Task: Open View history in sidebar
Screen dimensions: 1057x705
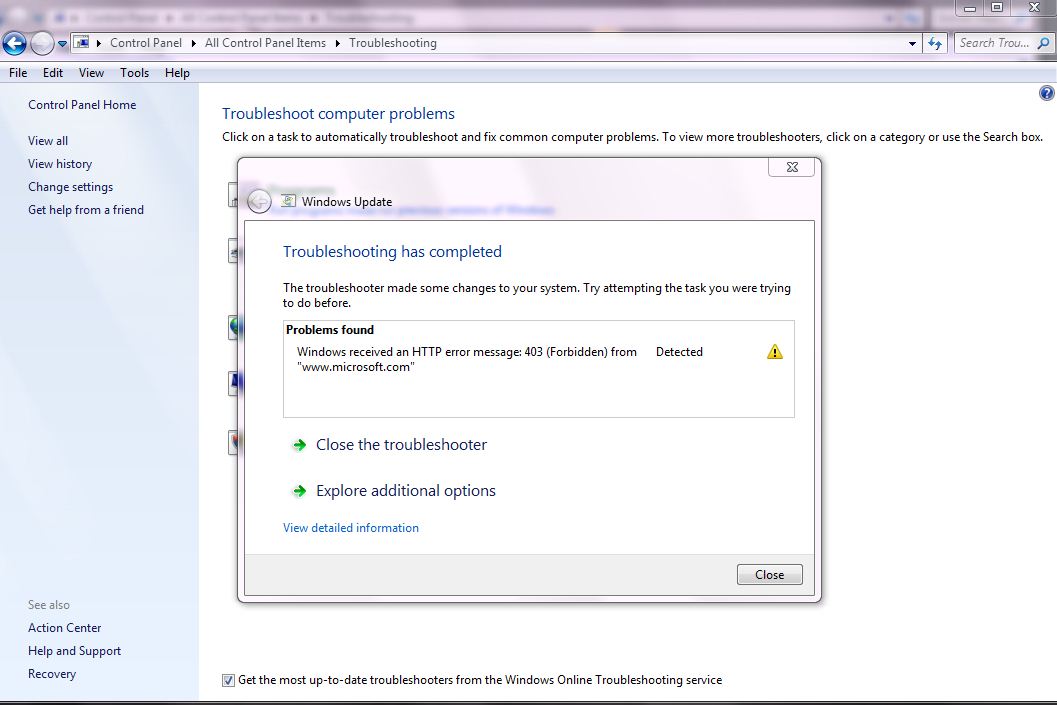Action: (60, 164)
